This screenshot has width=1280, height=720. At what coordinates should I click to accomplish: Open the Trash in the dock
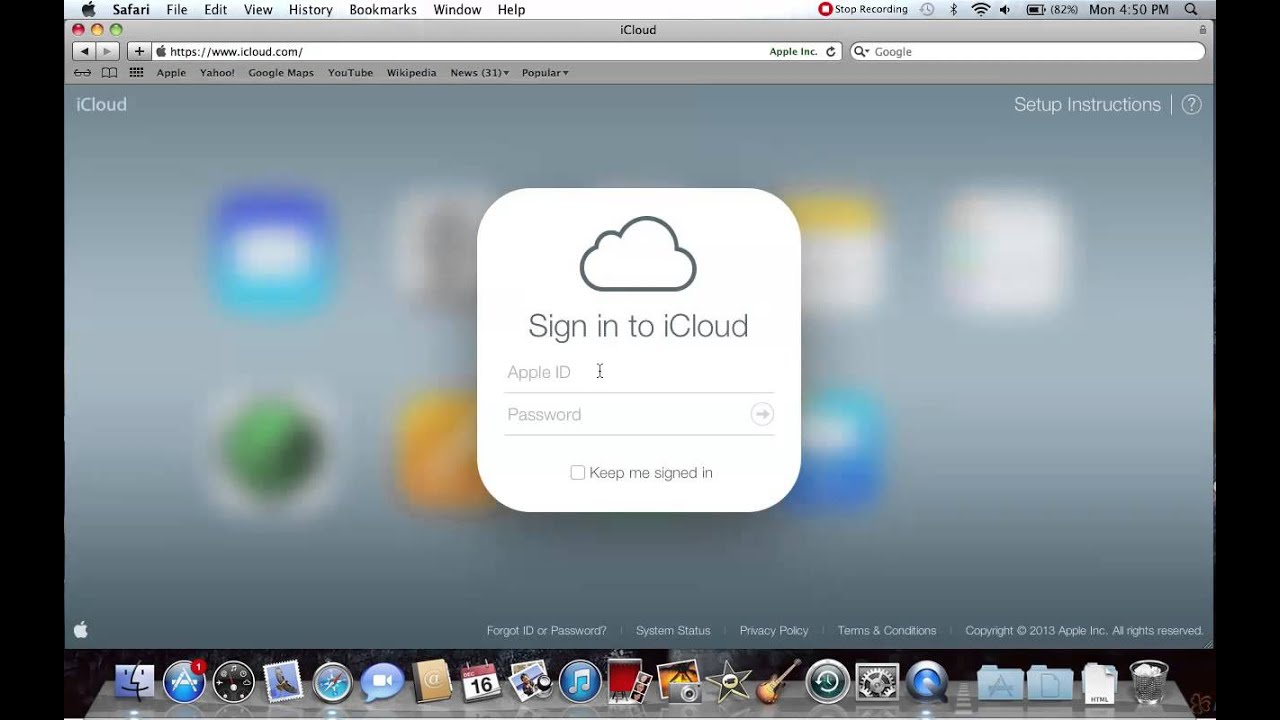1148,682
